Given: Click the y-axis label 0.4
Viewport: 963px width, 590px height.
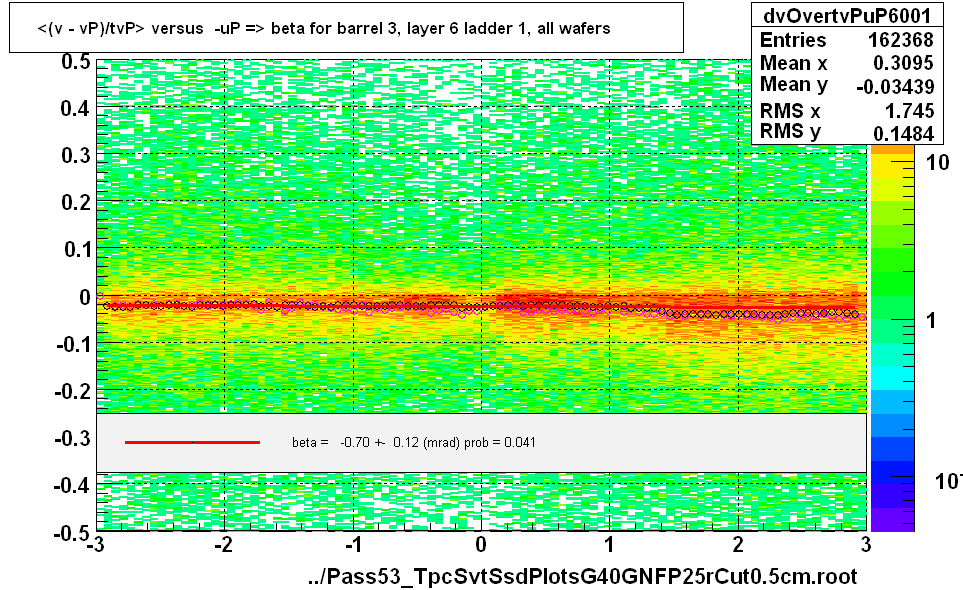Looking at the screenshot, I should coord(76,109).
